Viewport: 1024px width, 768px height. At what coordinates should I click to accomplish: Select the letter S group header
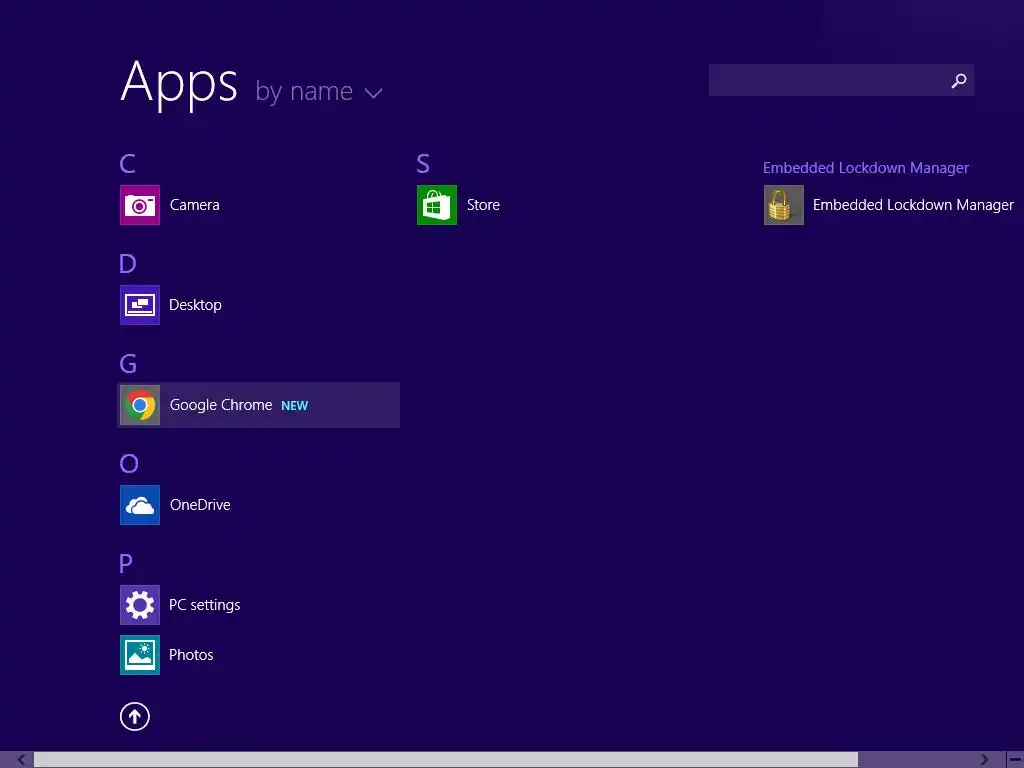pos(423,164)
